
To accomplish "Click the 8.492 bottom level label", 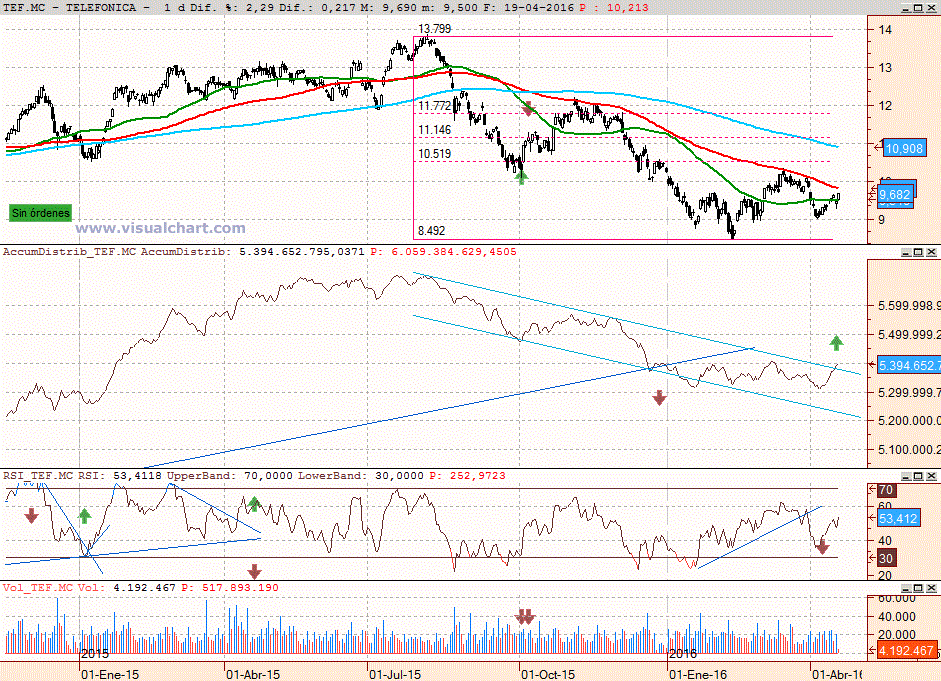I will 431,230.
